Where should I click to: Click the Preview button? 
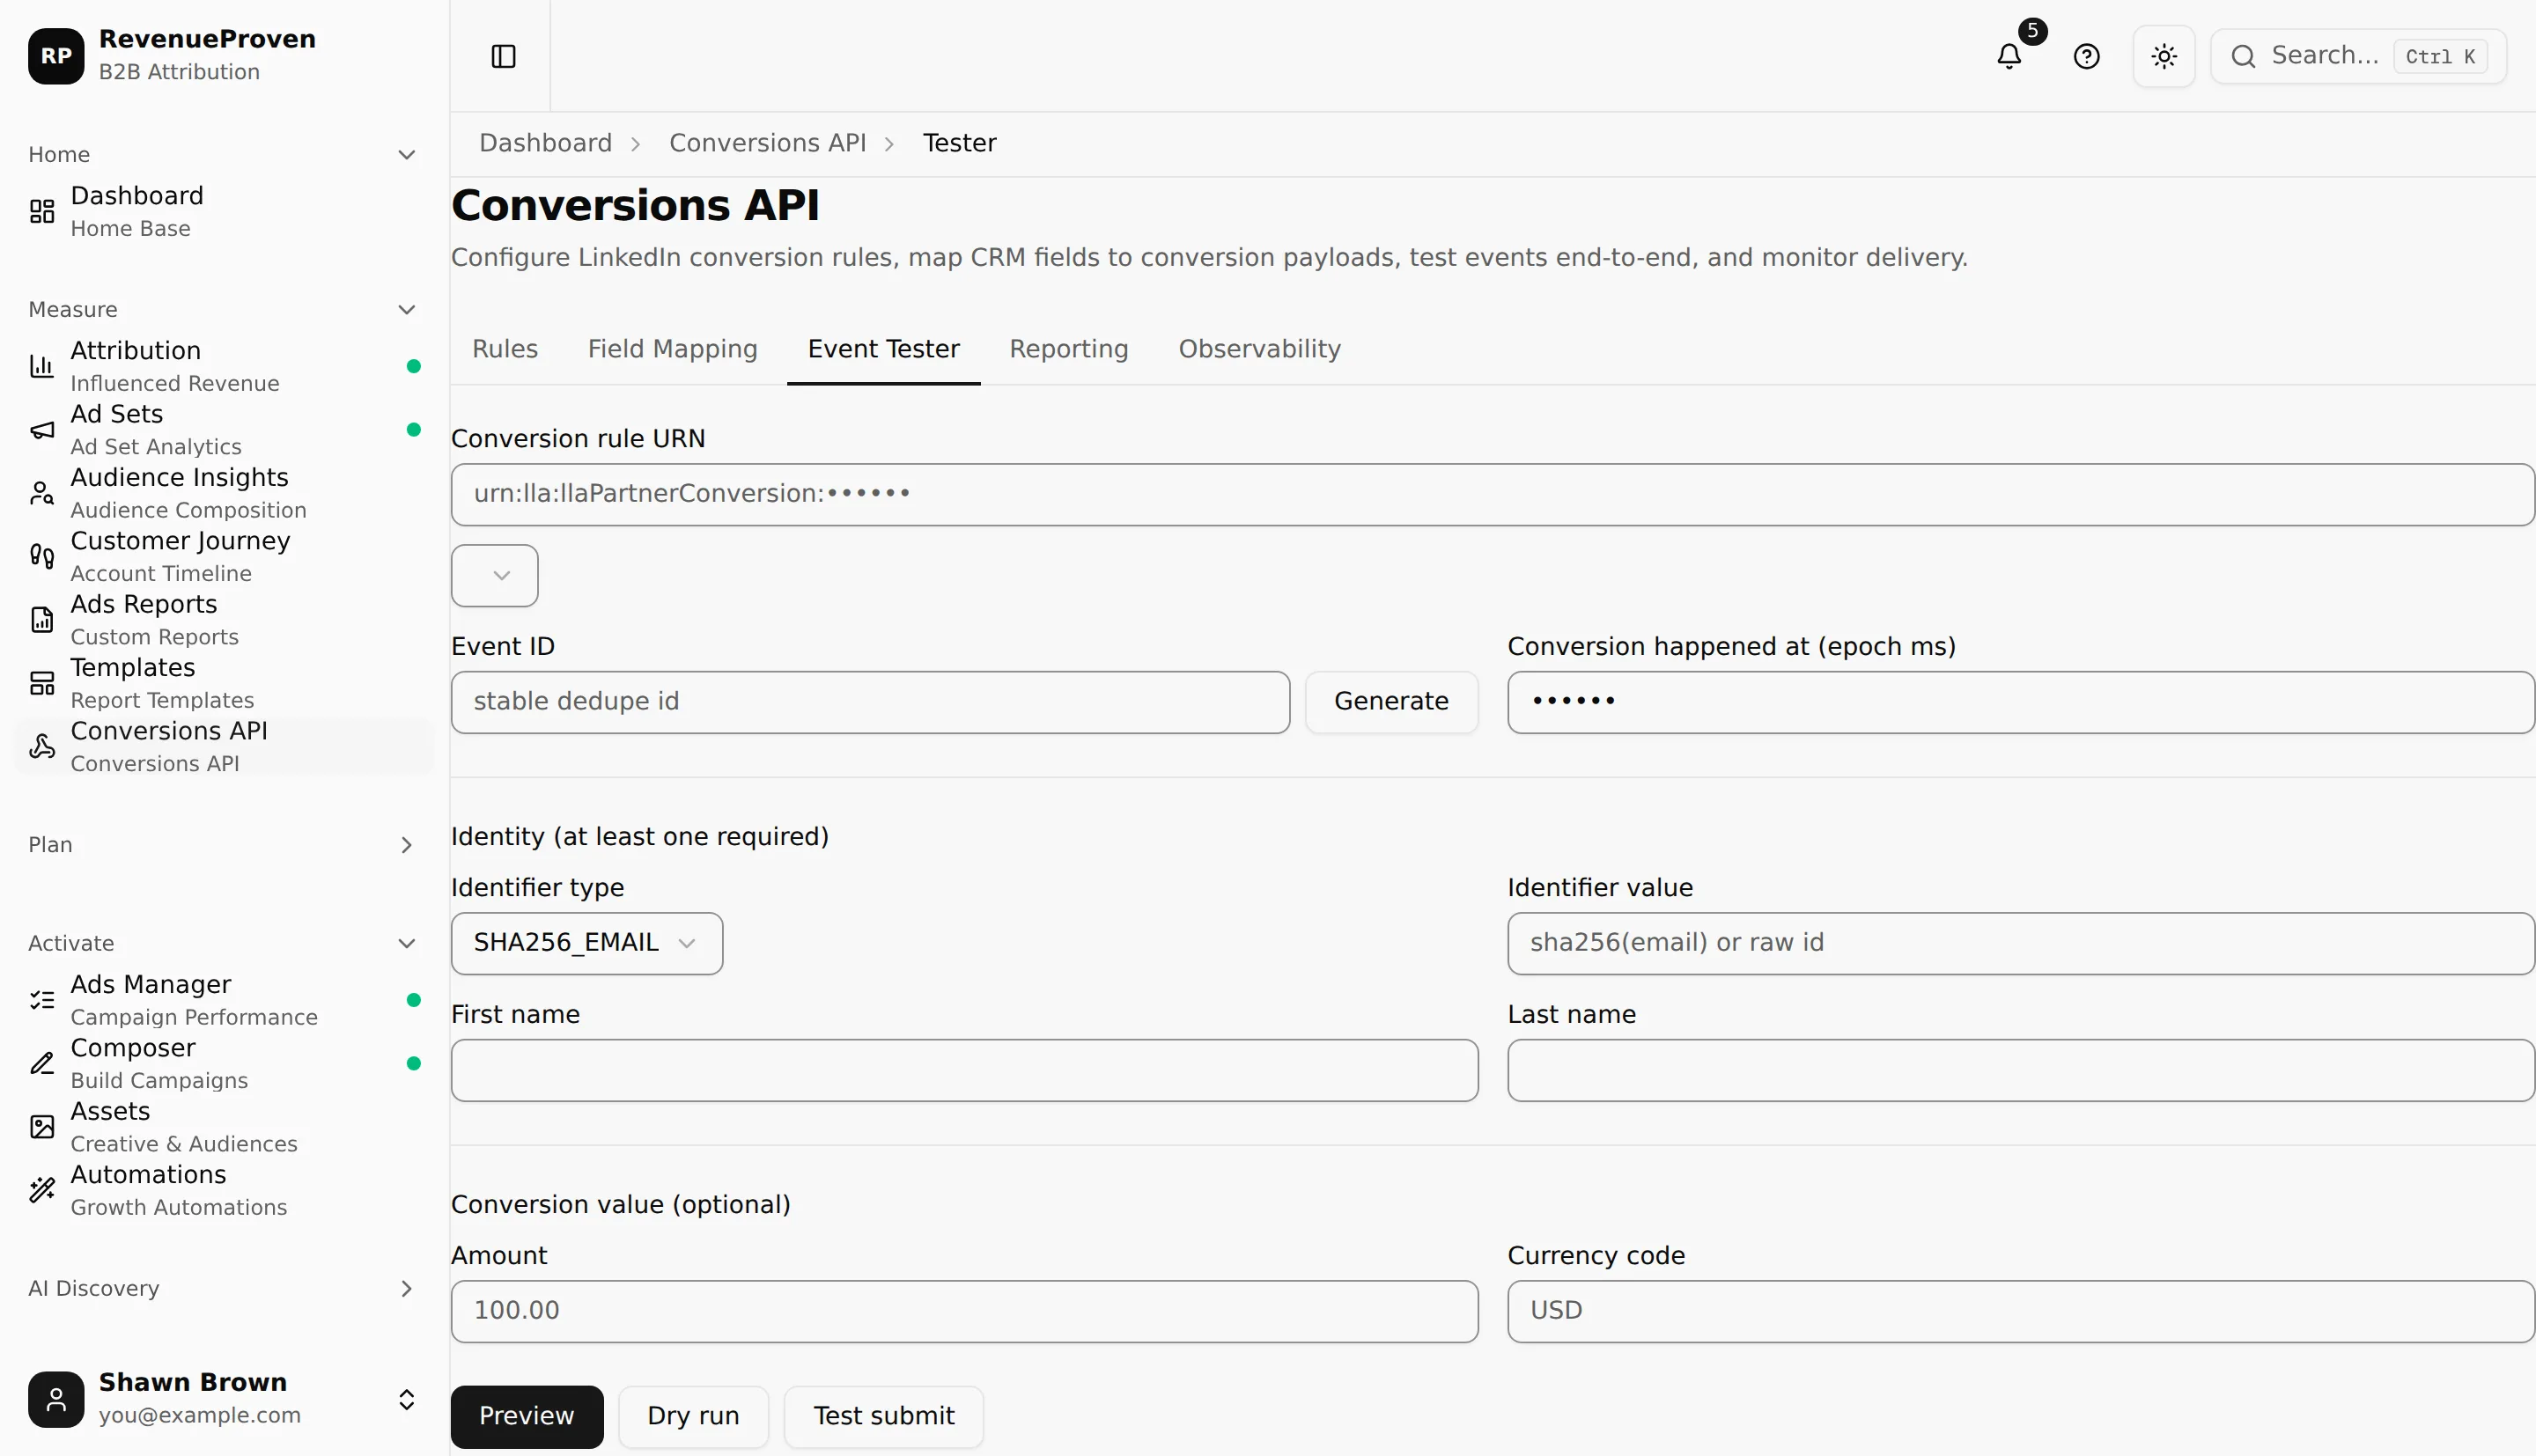(x=526, y=1416)
